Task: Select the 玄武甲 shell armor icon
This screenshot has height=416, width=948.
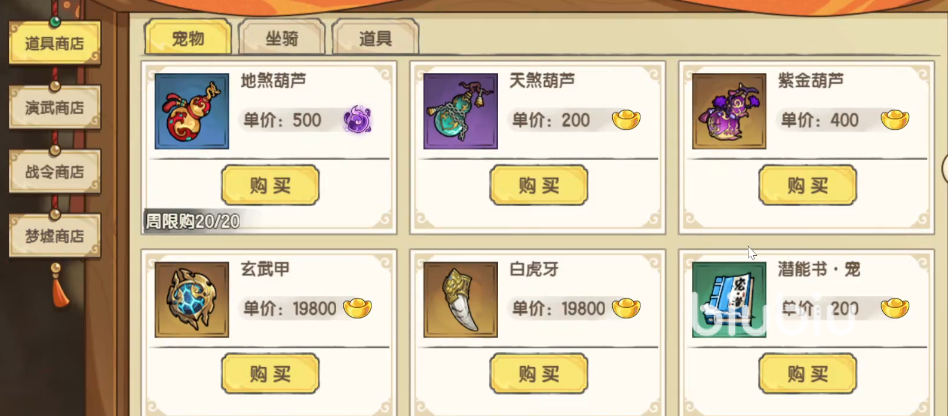Action: (x=192, y=300)
